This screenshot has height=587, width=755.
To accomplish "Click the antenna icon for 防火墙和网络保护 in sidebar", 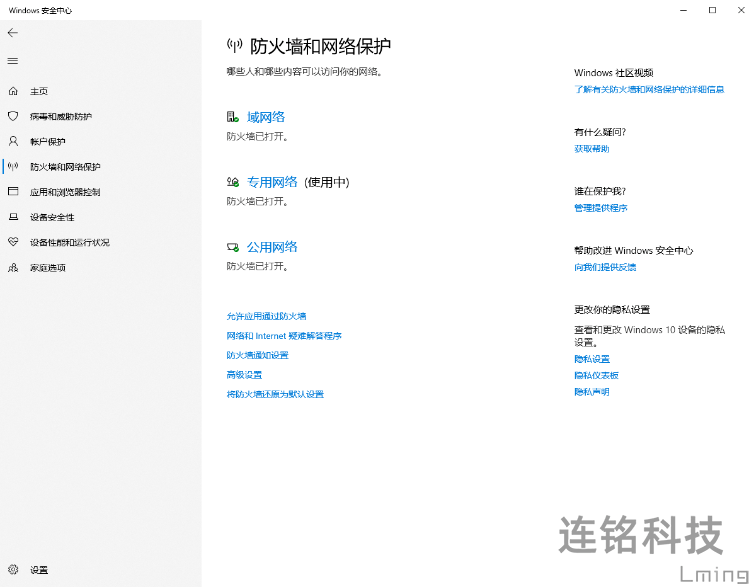I will 13,167.
